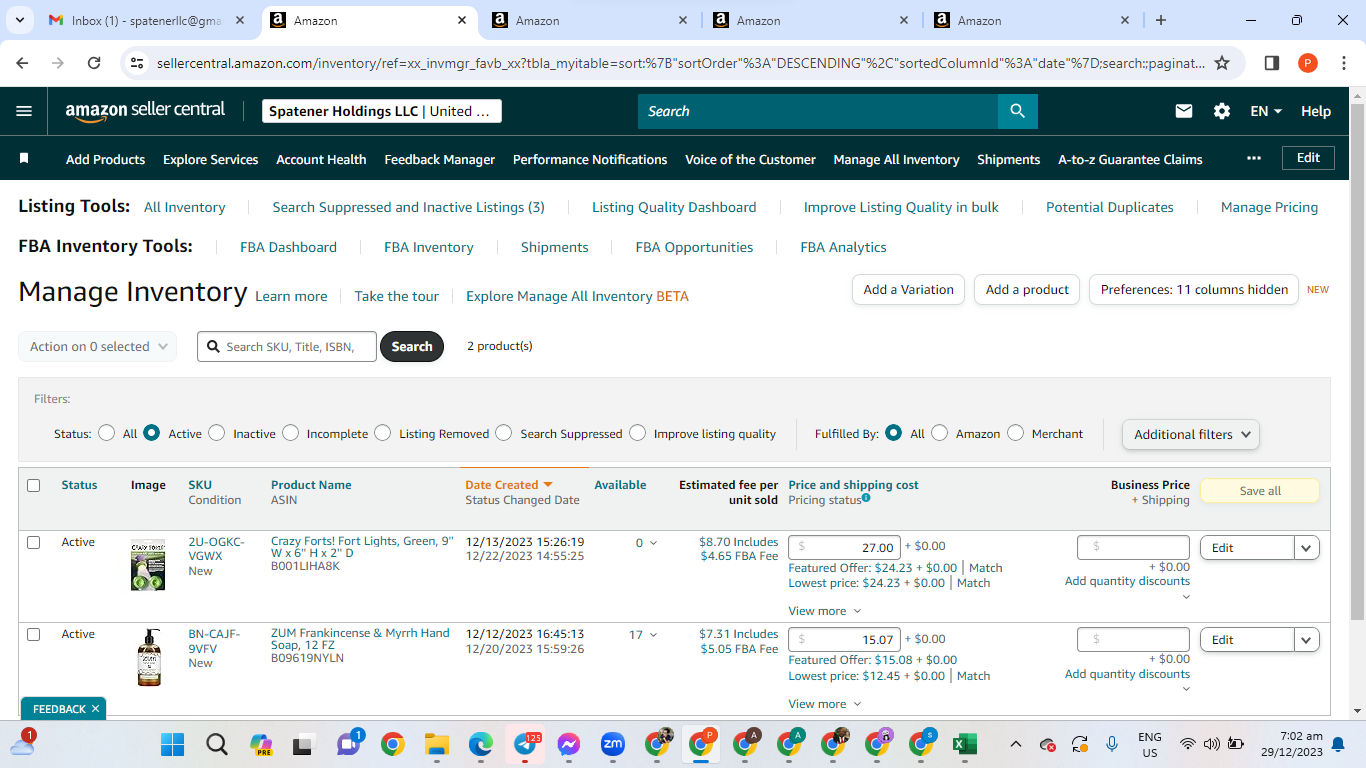1366x768 pixels.
Task: Sort by the Date Created column header
Action: [509, 485]
